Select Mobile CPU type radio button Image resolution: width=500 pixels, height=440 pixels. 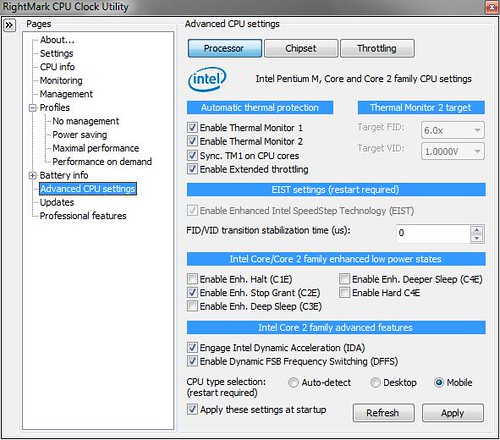click(x=439, y=383)
